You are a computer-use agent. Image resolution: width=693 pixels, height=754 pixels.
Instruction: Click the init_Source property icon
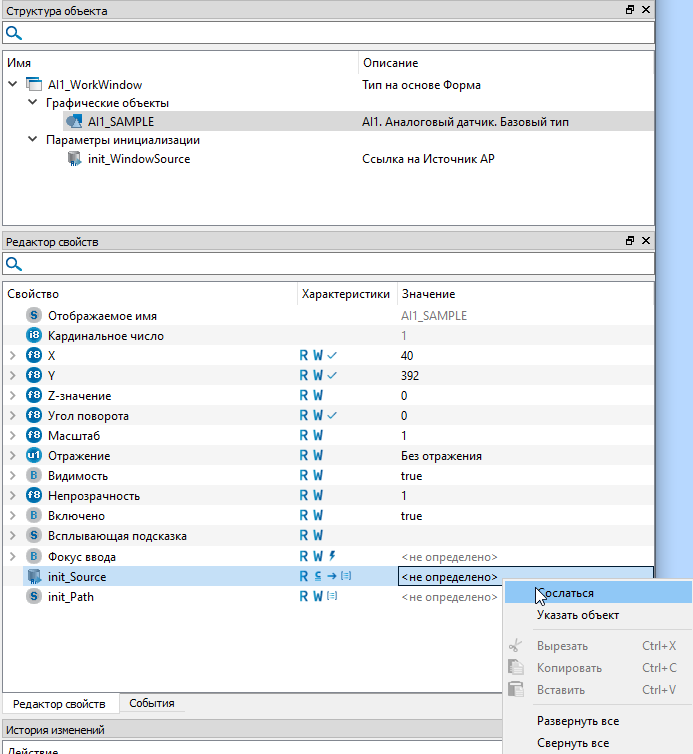coord(34,577)
